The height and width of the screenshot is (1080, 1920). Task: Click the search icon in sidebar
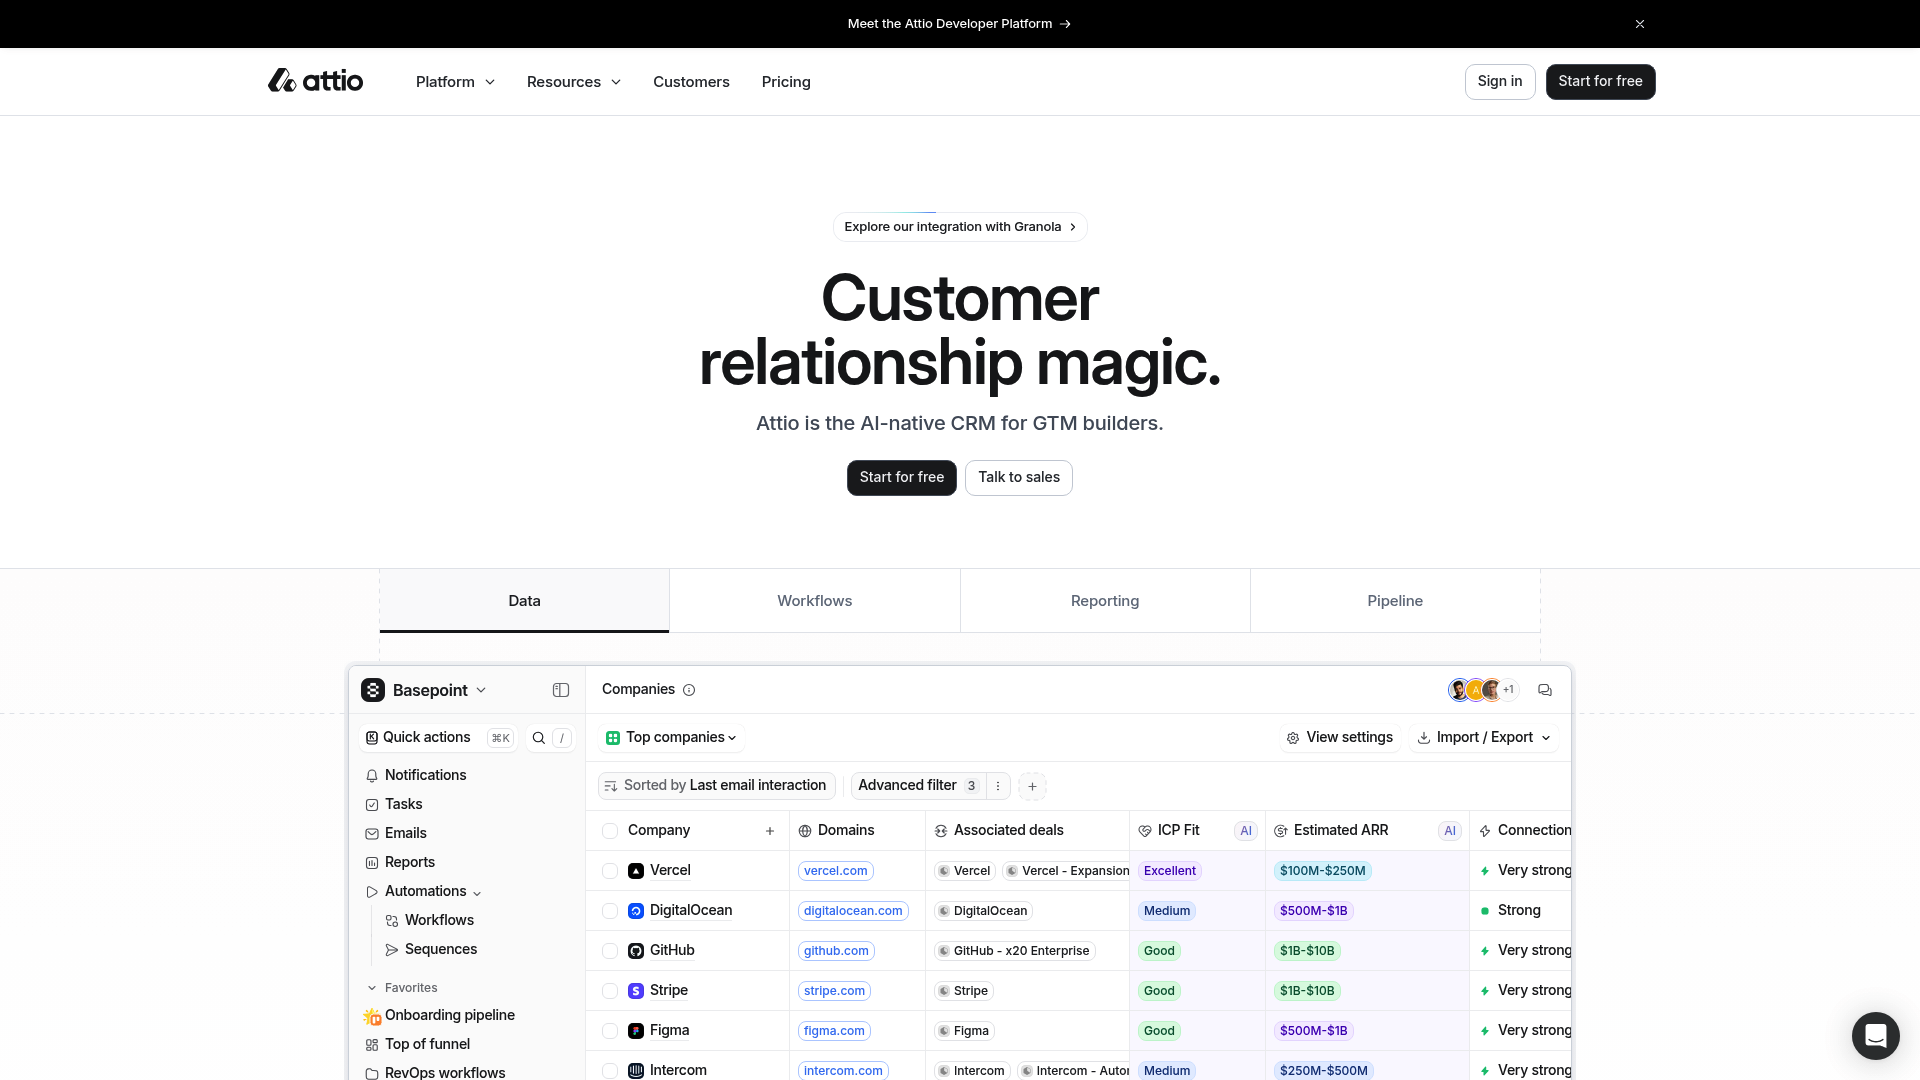(539, 738)
